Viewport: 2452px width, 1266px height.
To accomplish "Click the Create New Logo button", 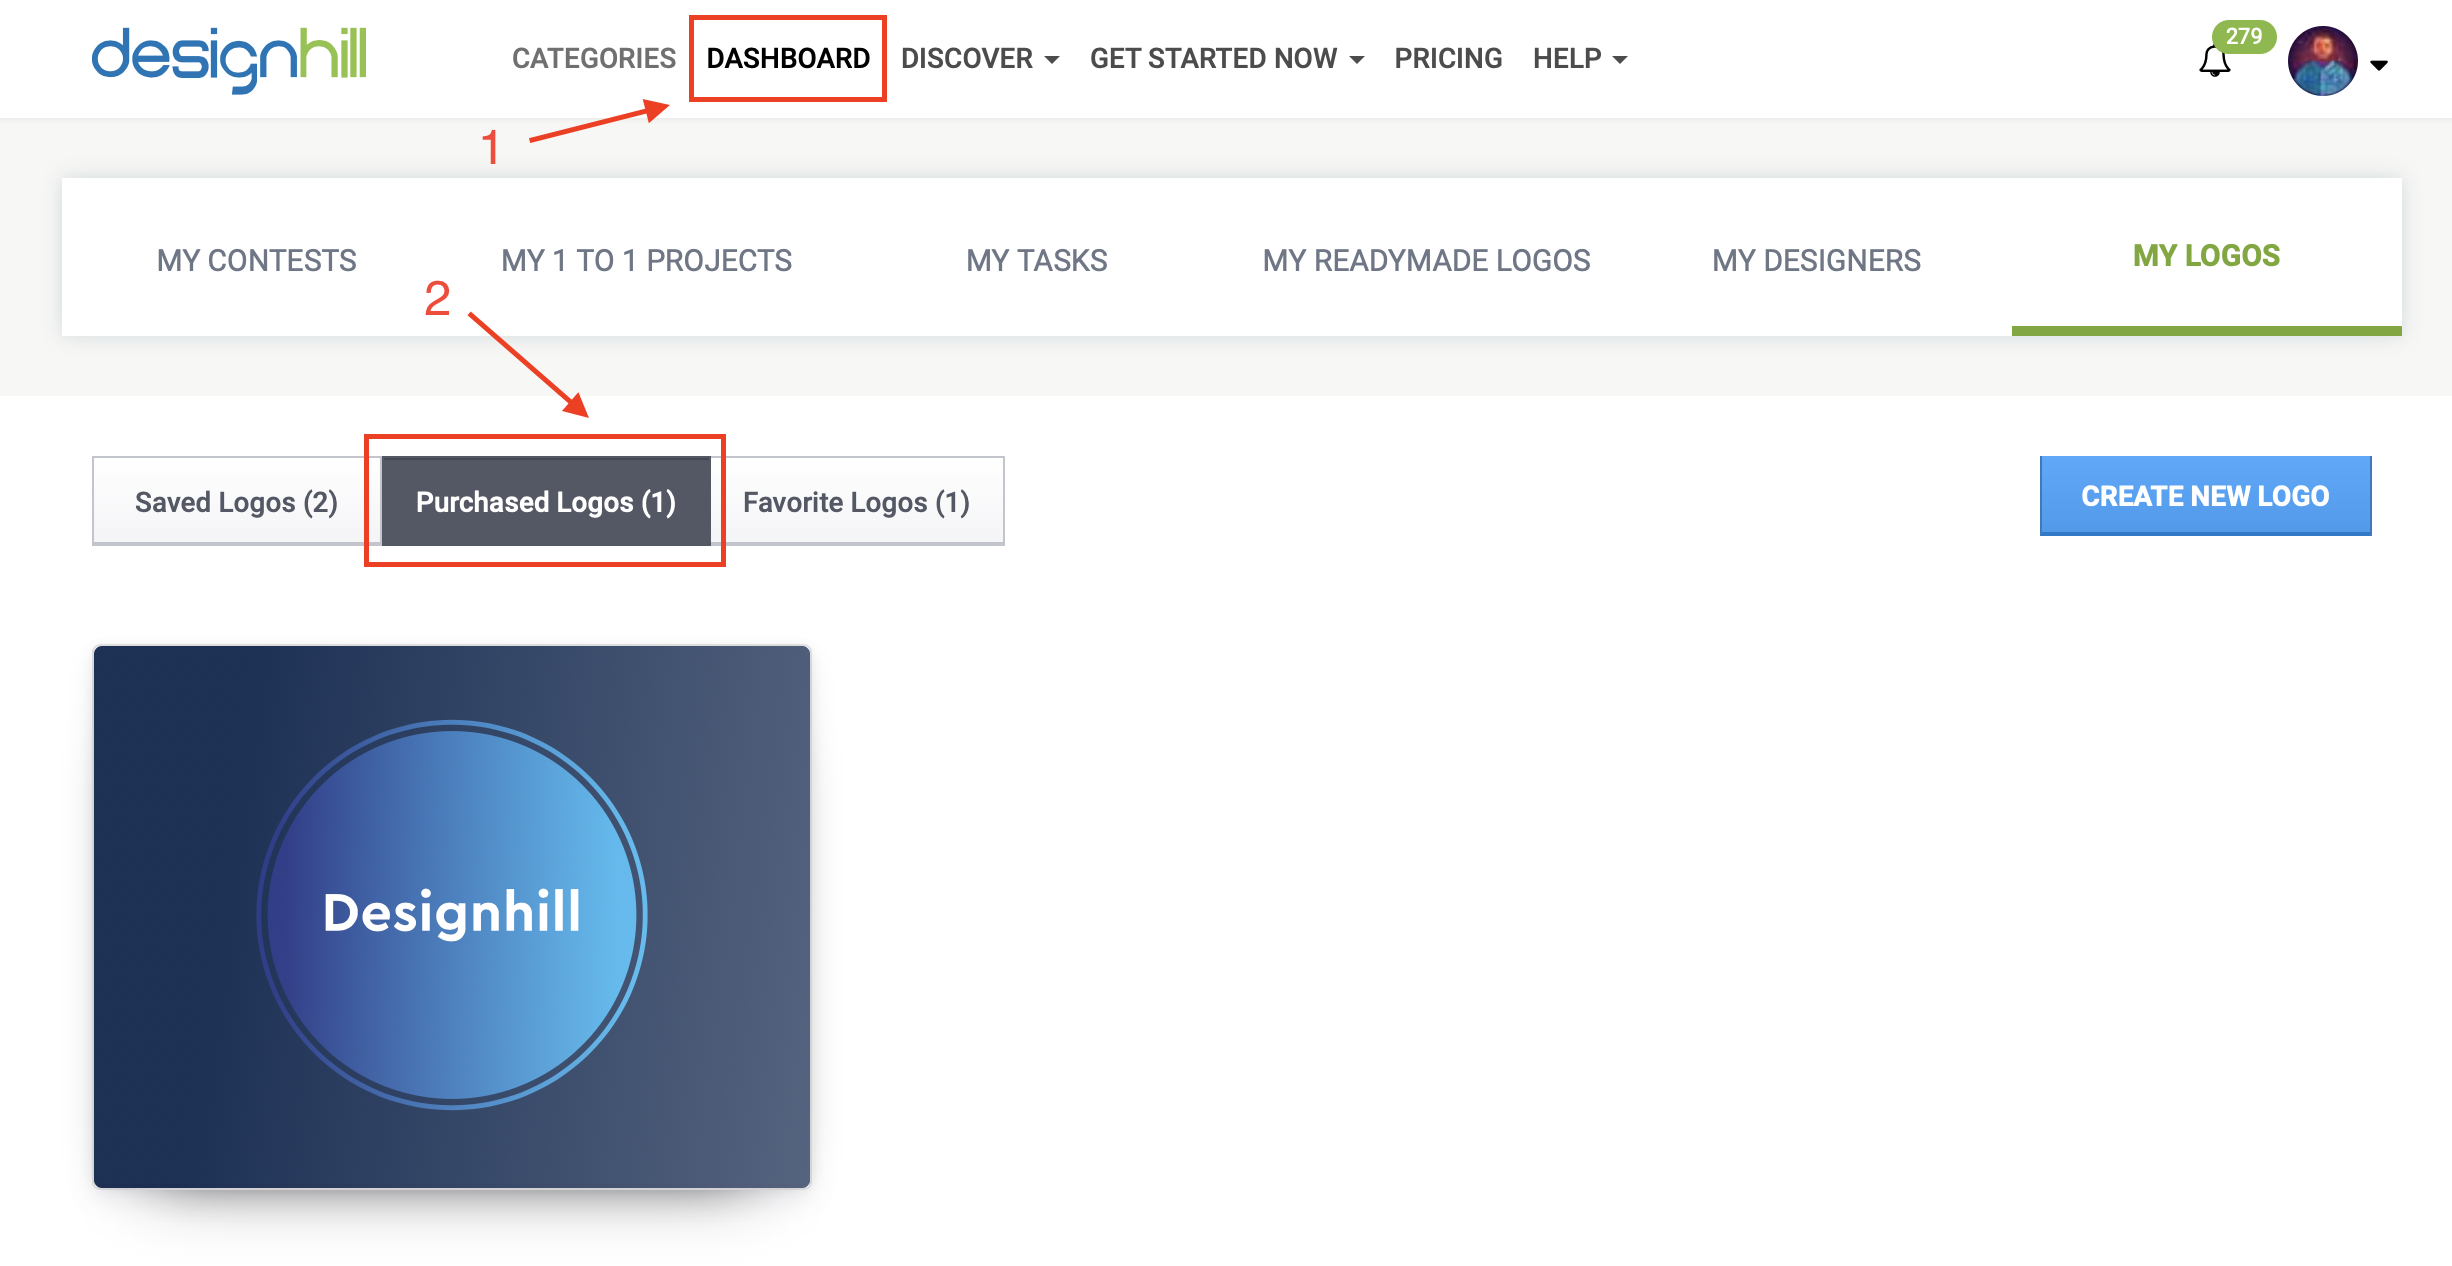I will pos(2205,496).
